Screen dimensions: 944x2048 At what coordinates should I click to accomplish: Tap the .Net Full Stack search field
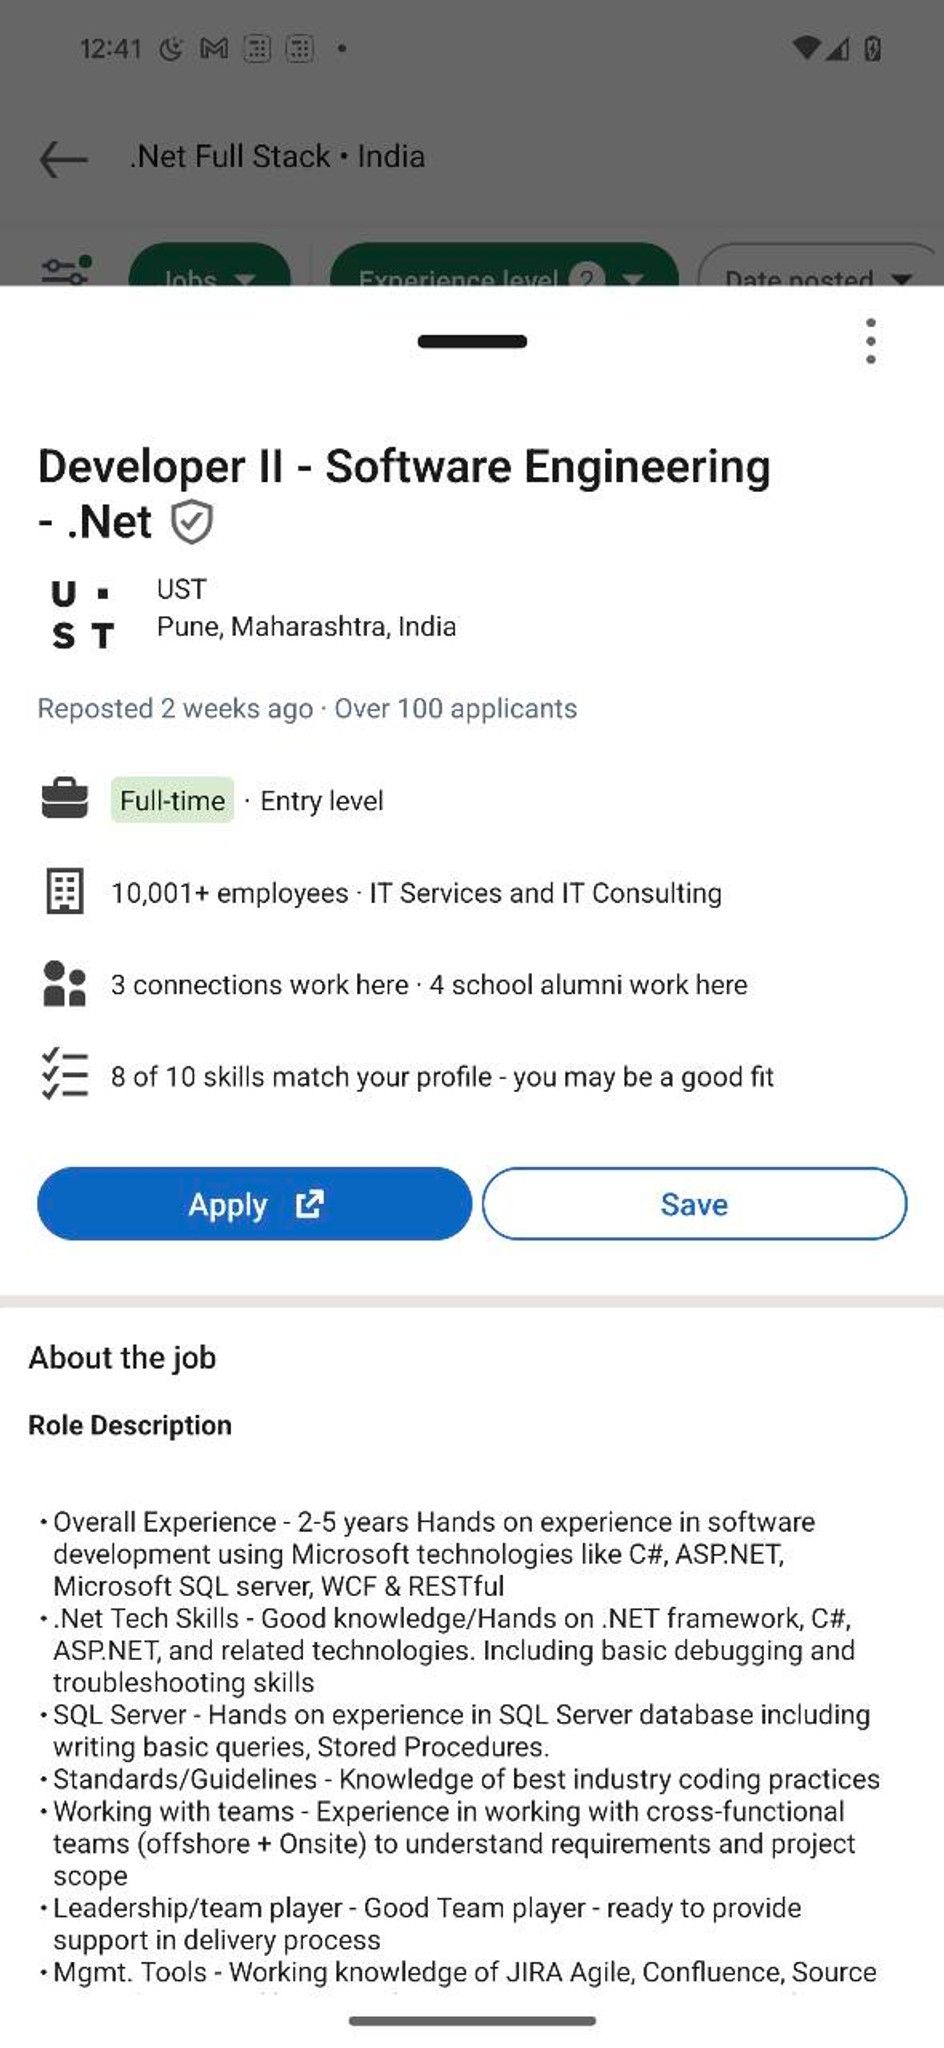[x=277, y=157]
